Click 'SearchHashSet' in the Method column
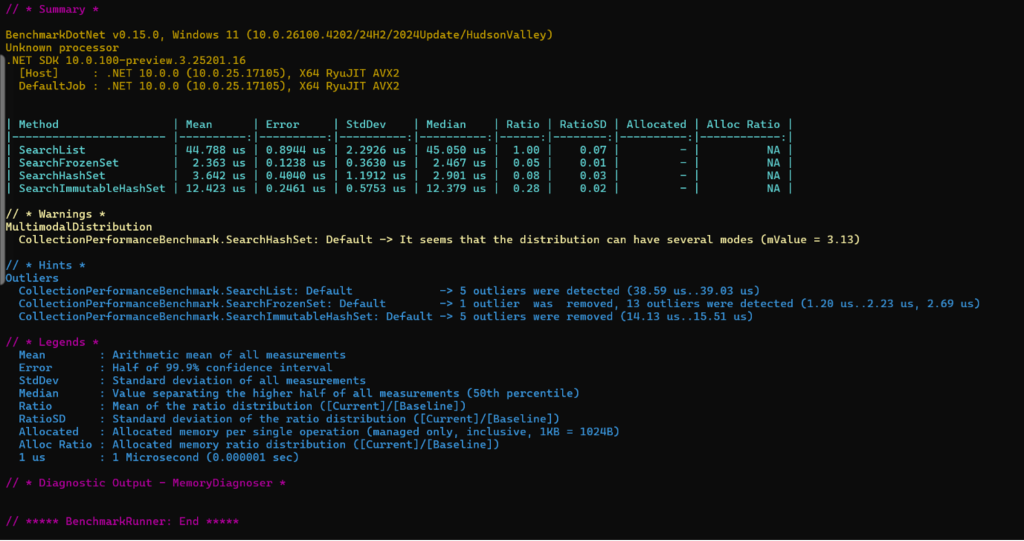This screenshot has width=1024, height=541. 62,175
